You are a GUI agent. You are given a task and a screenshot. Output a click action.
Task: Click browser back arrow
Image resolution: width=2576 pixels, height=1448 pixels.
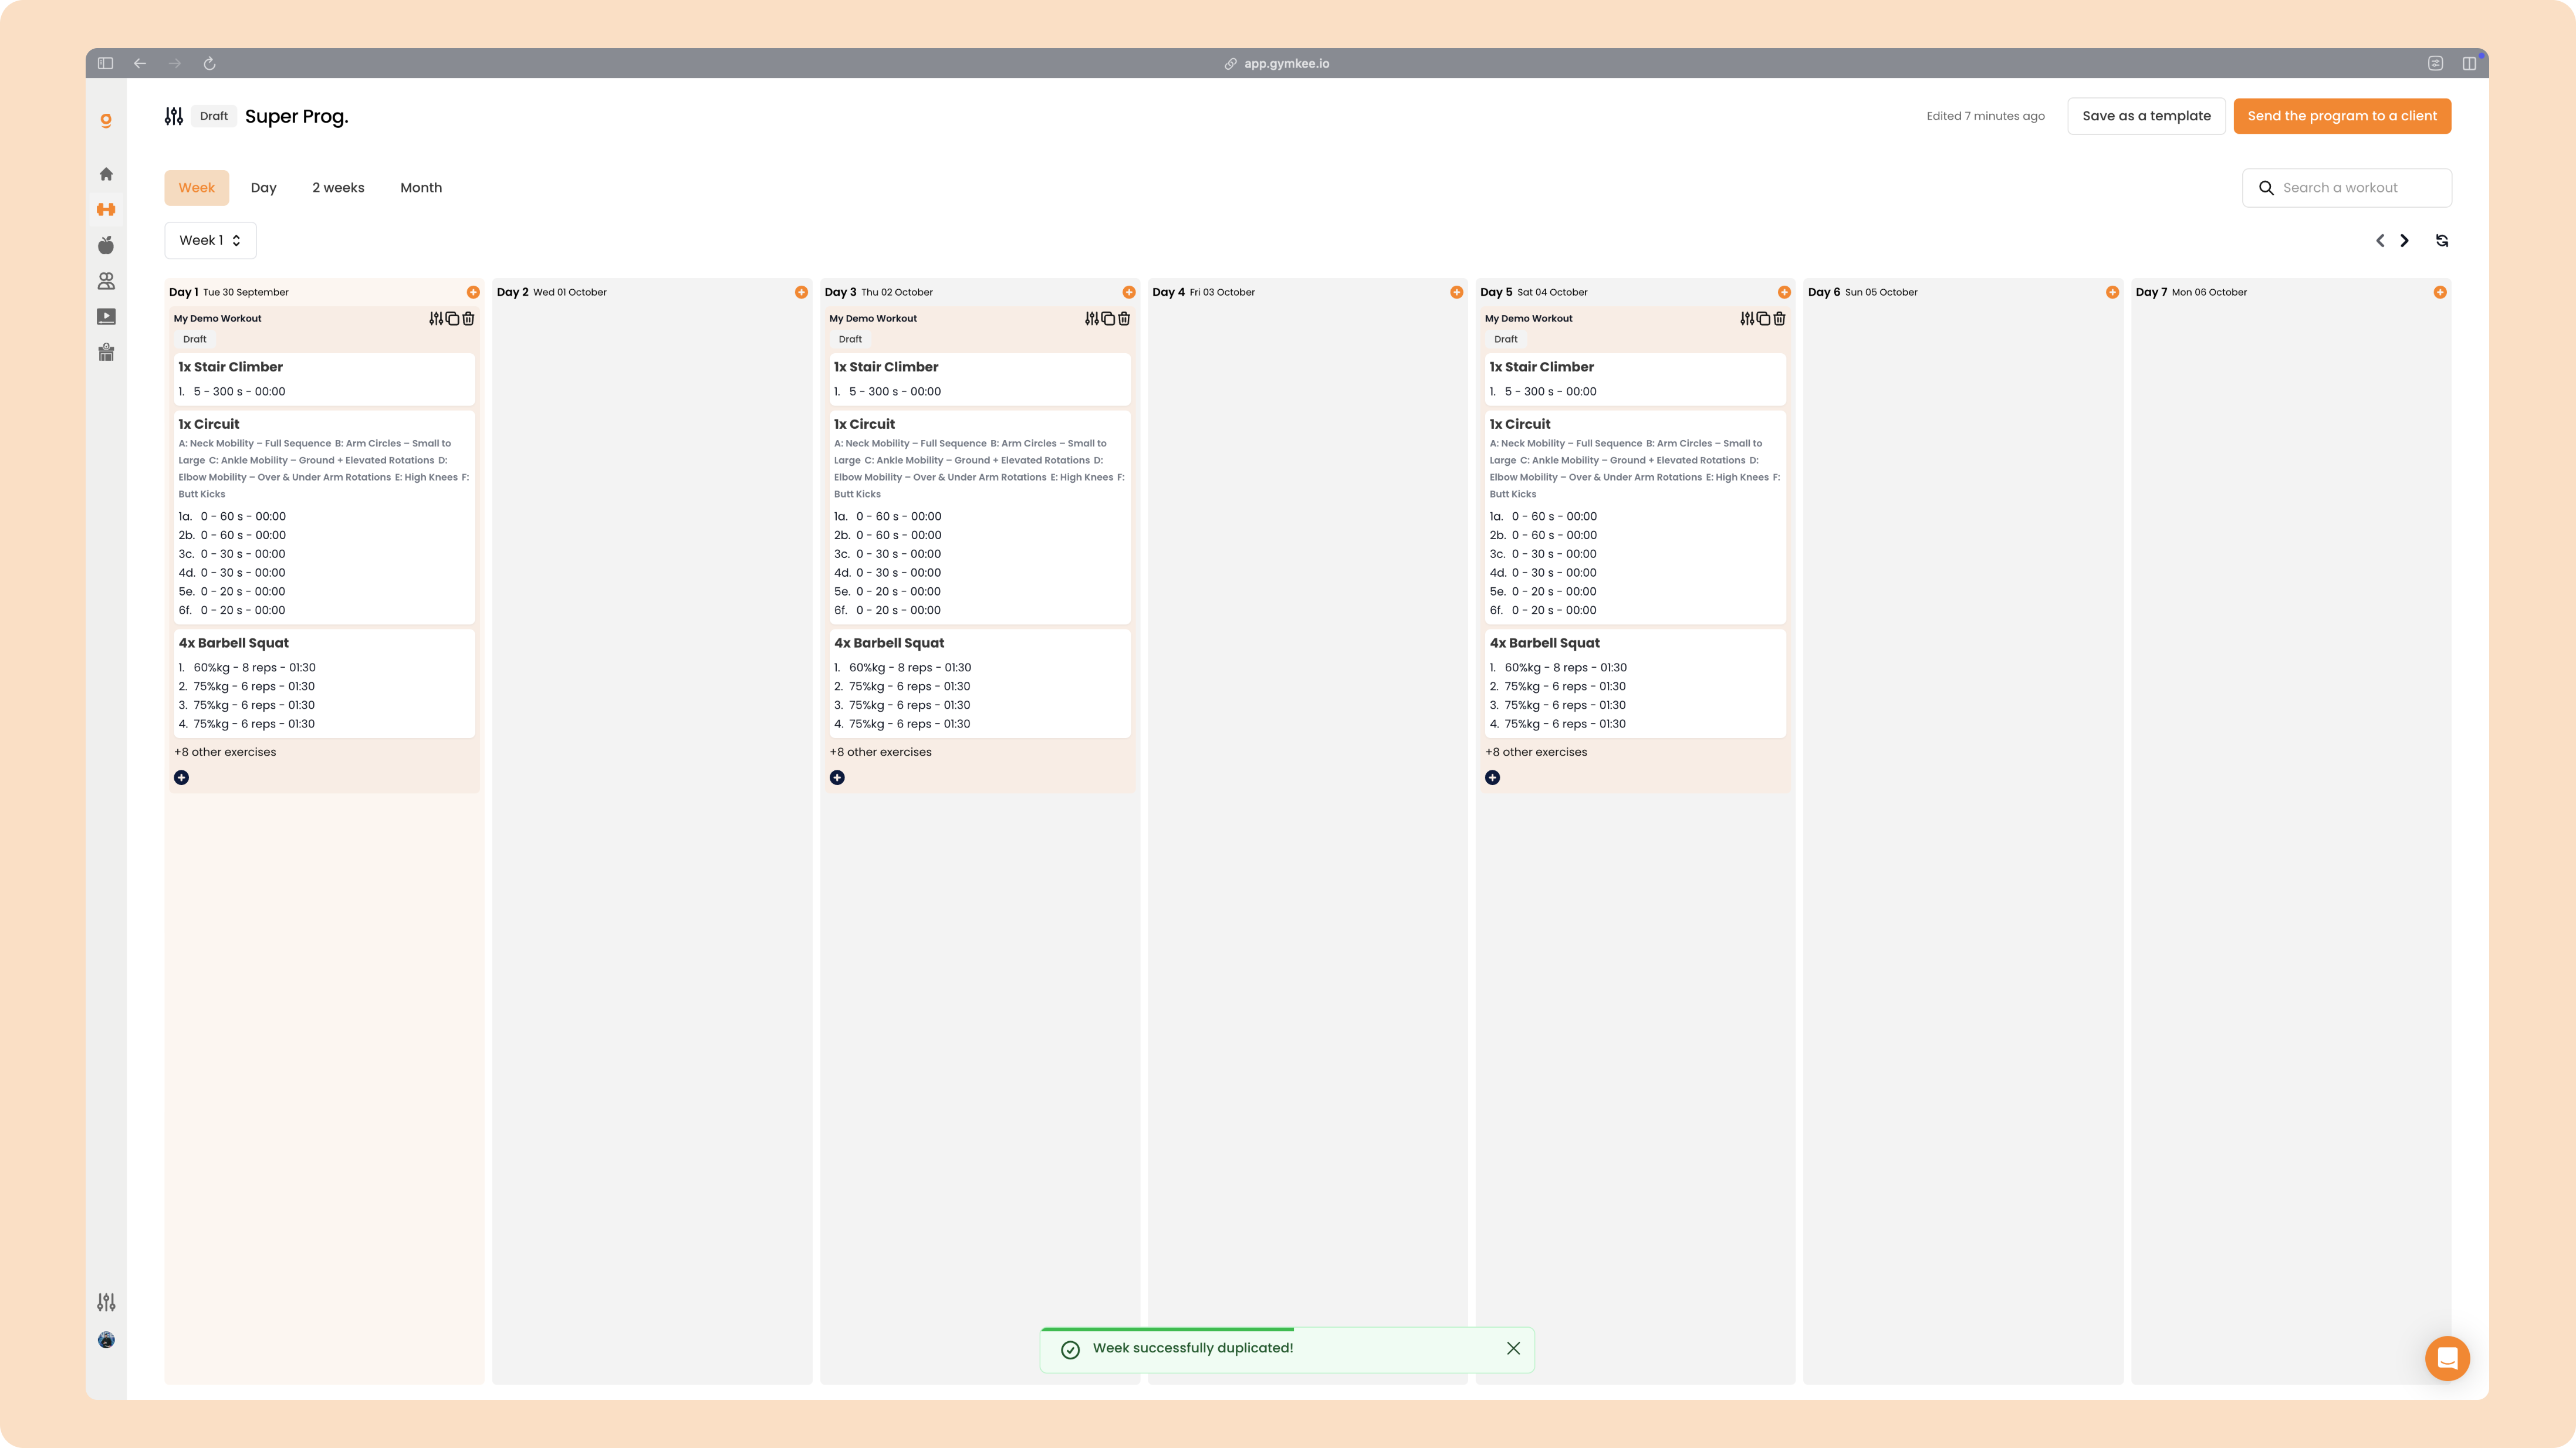[x=140, y=63]
